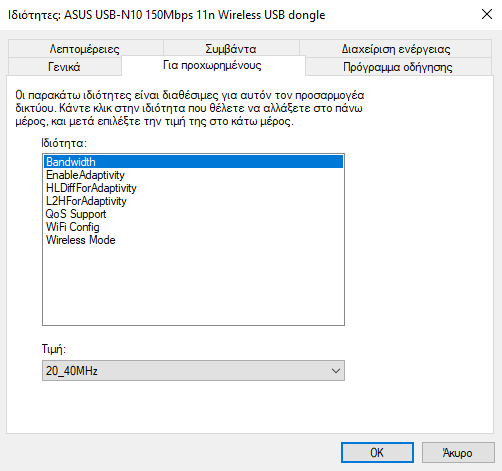Screen dimensions: 502x471
Task: Click the Ιδιότητα list label
Action: 64,143
